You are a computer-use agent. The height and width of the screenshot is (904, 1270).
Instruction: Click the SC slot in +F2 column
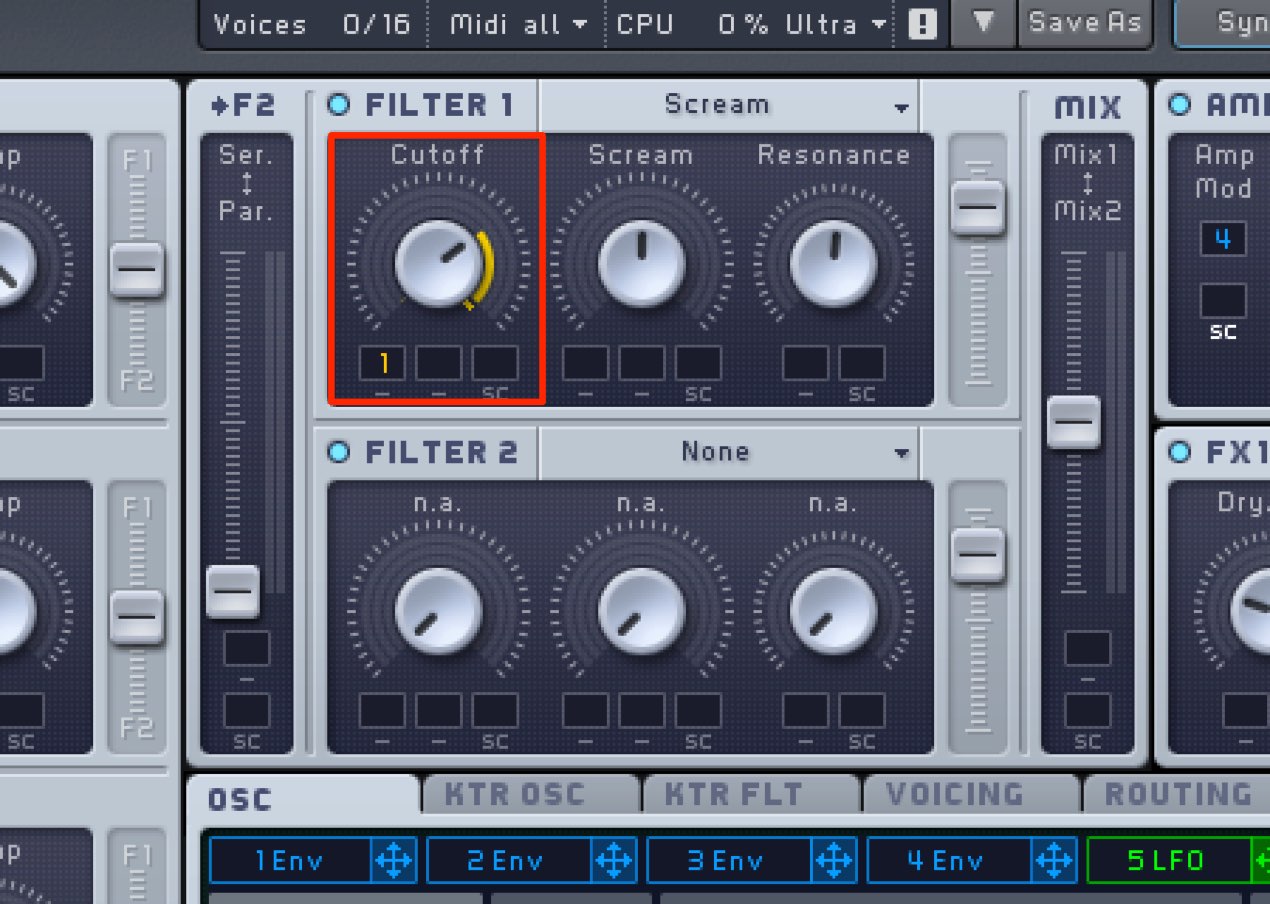click(246, 711)
